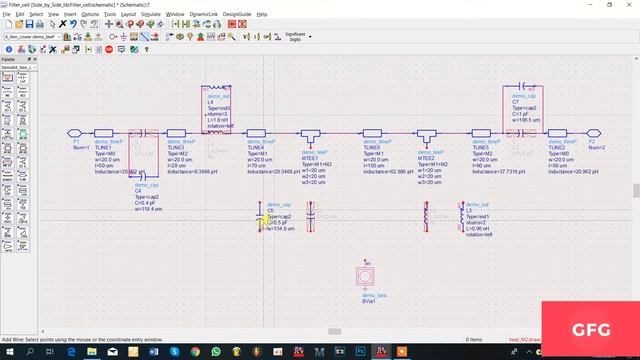Select the Via1 demo_base component

point(365,276)
